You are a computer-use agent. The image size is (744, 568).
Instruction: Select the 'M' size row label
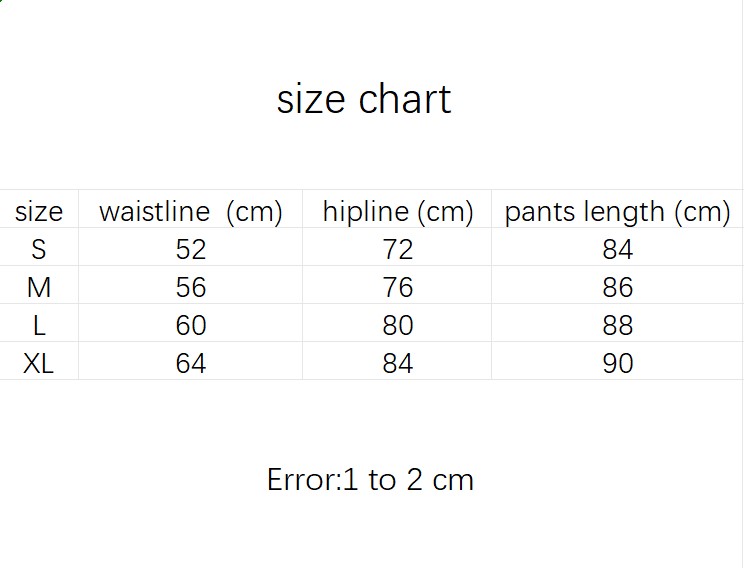tap(39, 287)
